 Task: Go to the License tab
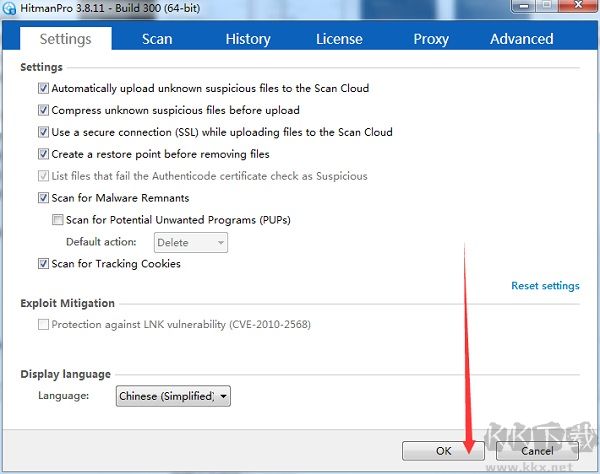[x=339, y=39]
